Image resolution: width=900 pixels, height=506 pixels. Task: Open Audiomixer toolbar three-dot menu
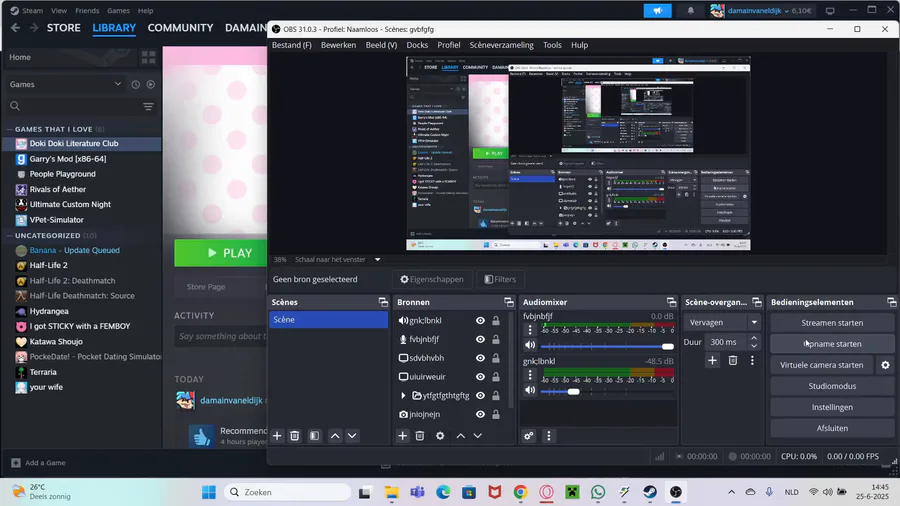tap(549, 436)
